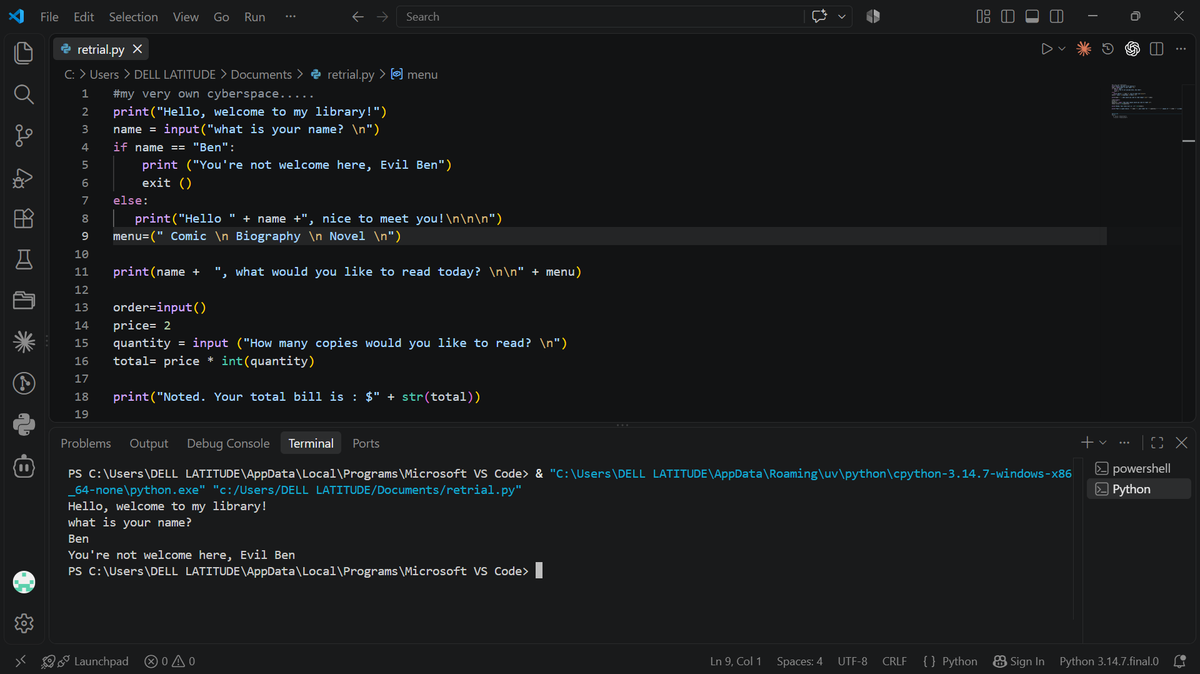Open the Edit menu
The width and height of the screenshot is (1200, 674).
84,17
